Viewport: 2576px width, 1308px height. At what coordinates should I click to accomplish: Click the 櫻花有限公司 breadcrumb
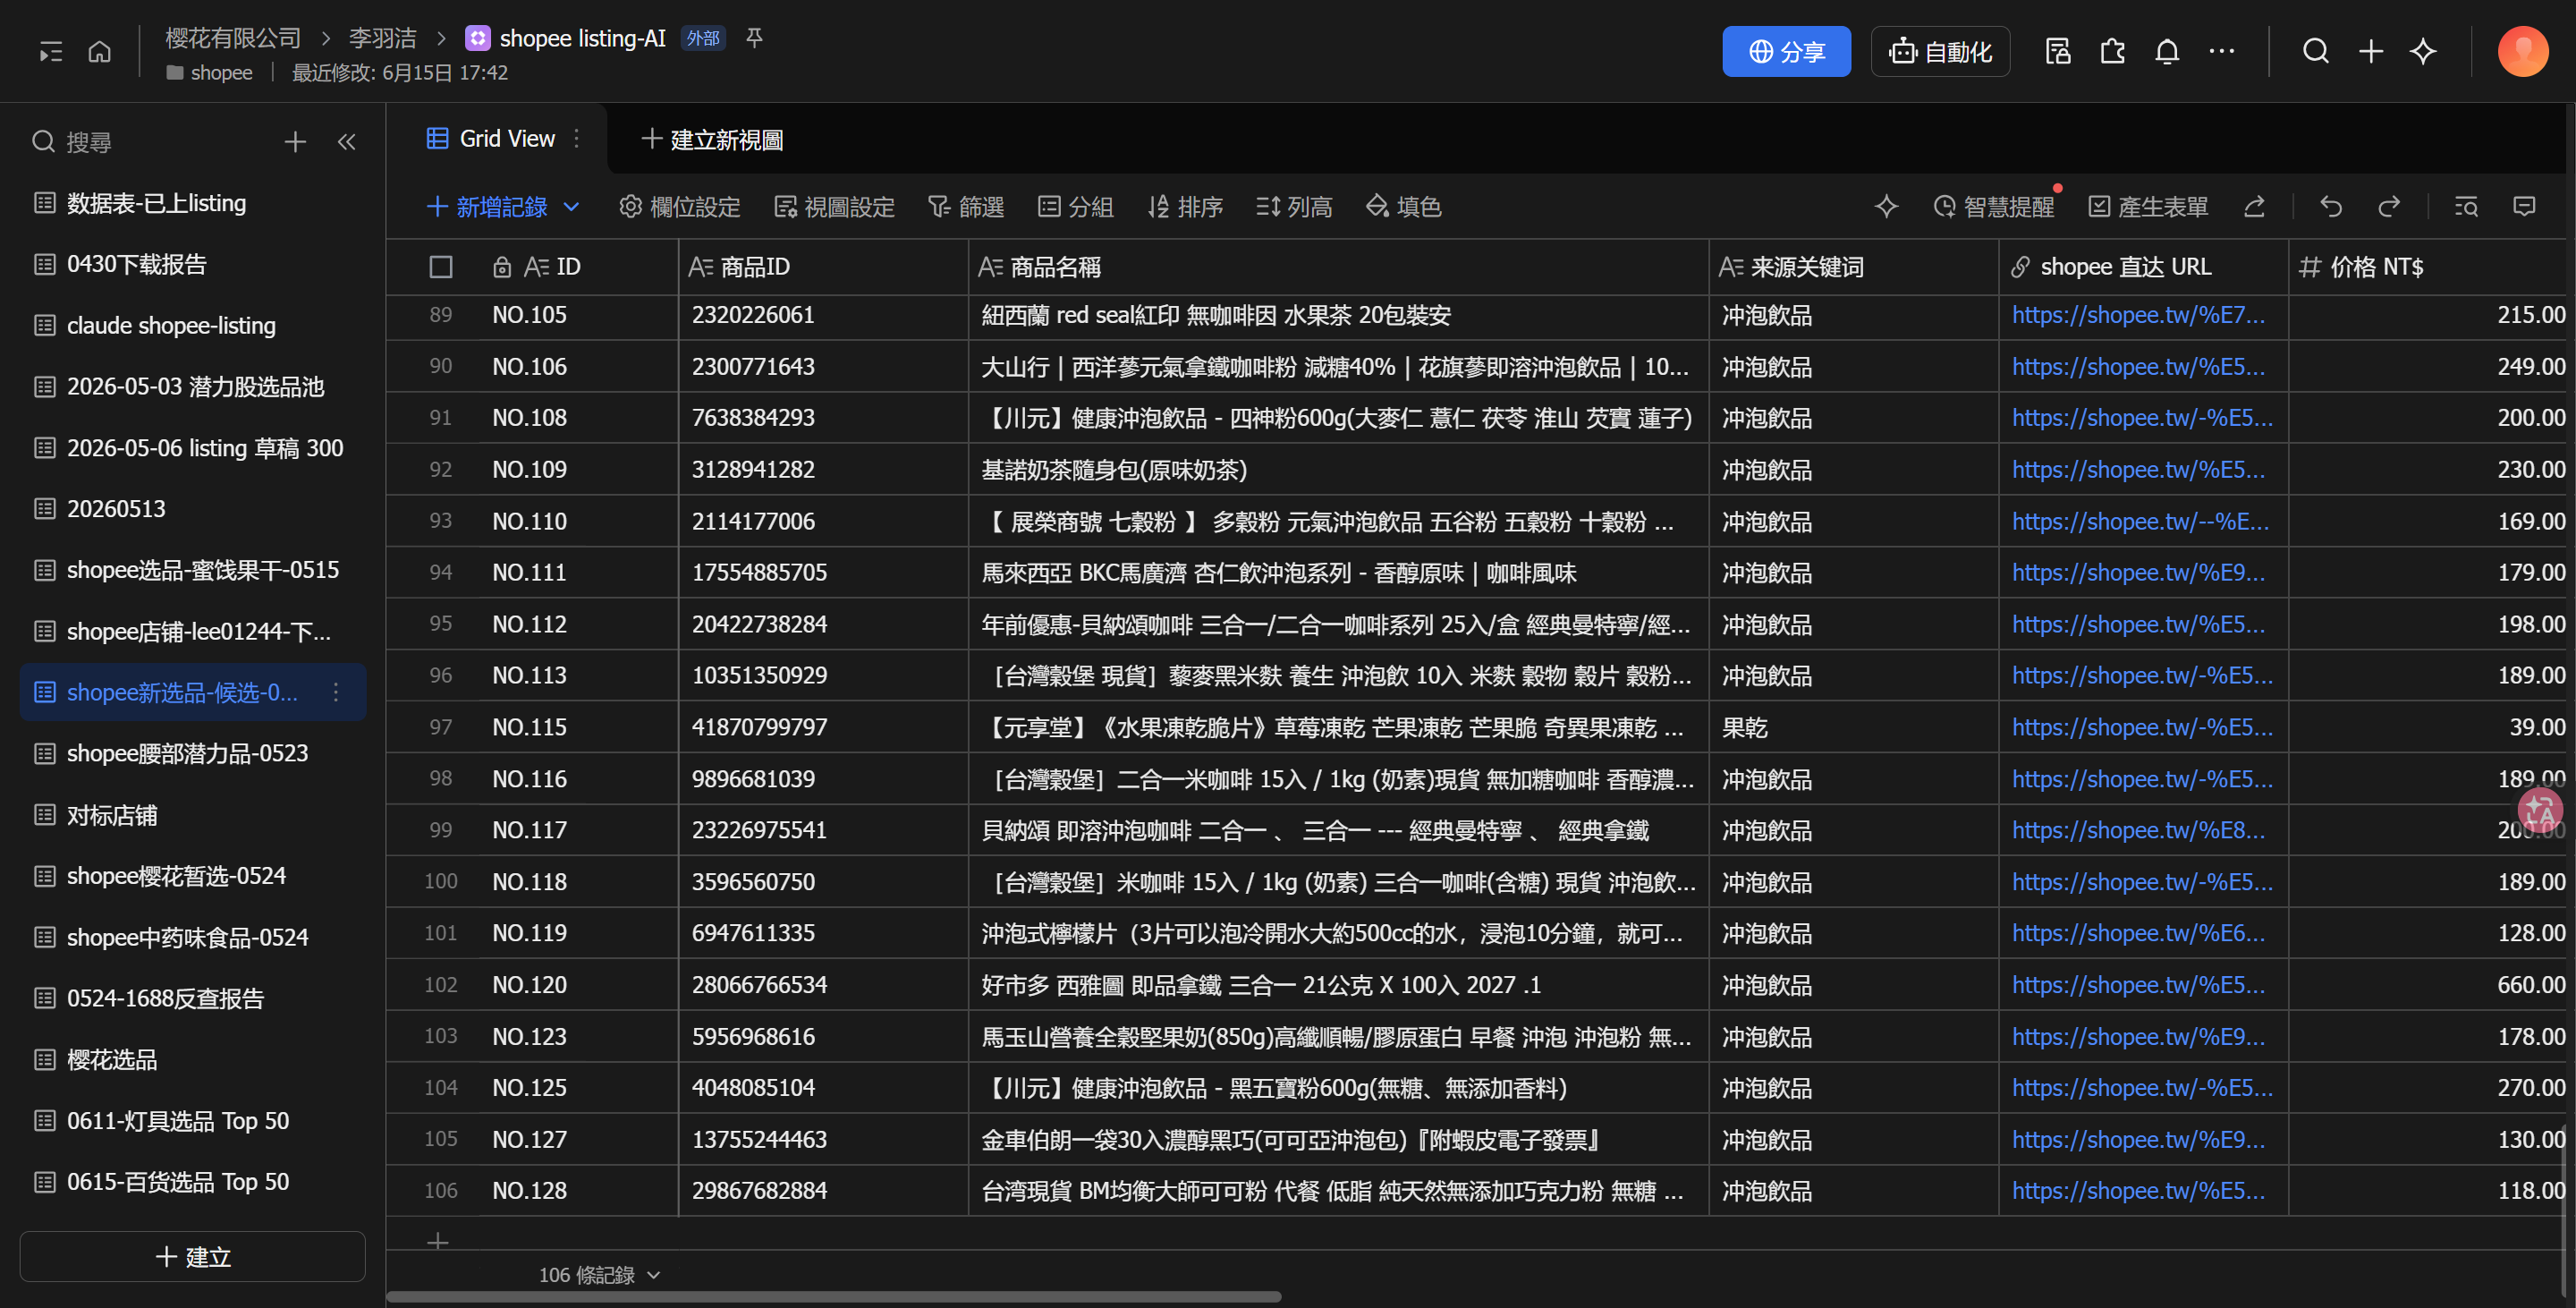233,38
